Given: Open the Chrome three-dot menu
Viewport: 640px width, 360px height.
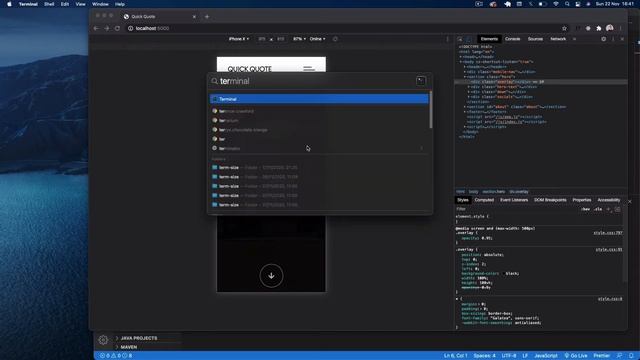Looking at the screenshot, I should click(620, 28).
